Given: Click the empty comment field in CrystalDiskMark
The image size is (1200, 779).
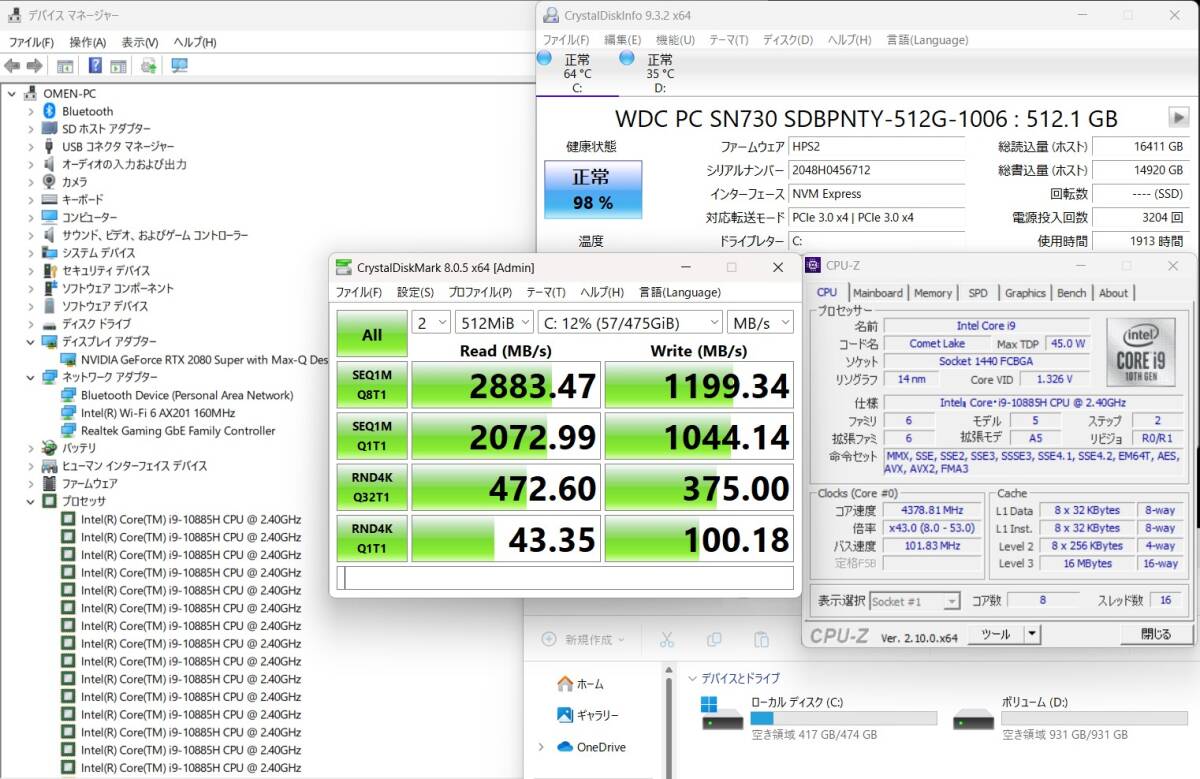Looking at the screenshot, I should click(x=566, y=578).
